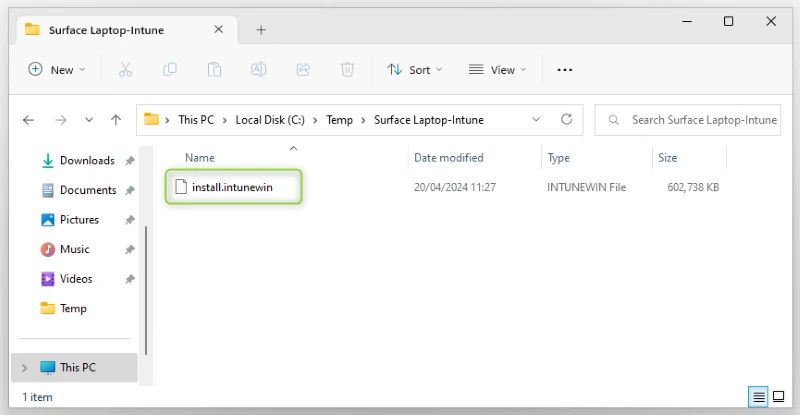800x415 pixels.
Task: Click the install.intunewin file icon
Action: [181, 187]
